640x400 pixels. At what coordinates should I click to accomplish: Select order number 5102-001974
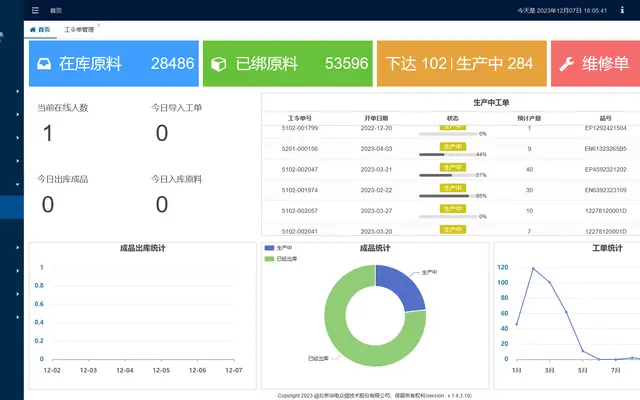coord(300,190)
